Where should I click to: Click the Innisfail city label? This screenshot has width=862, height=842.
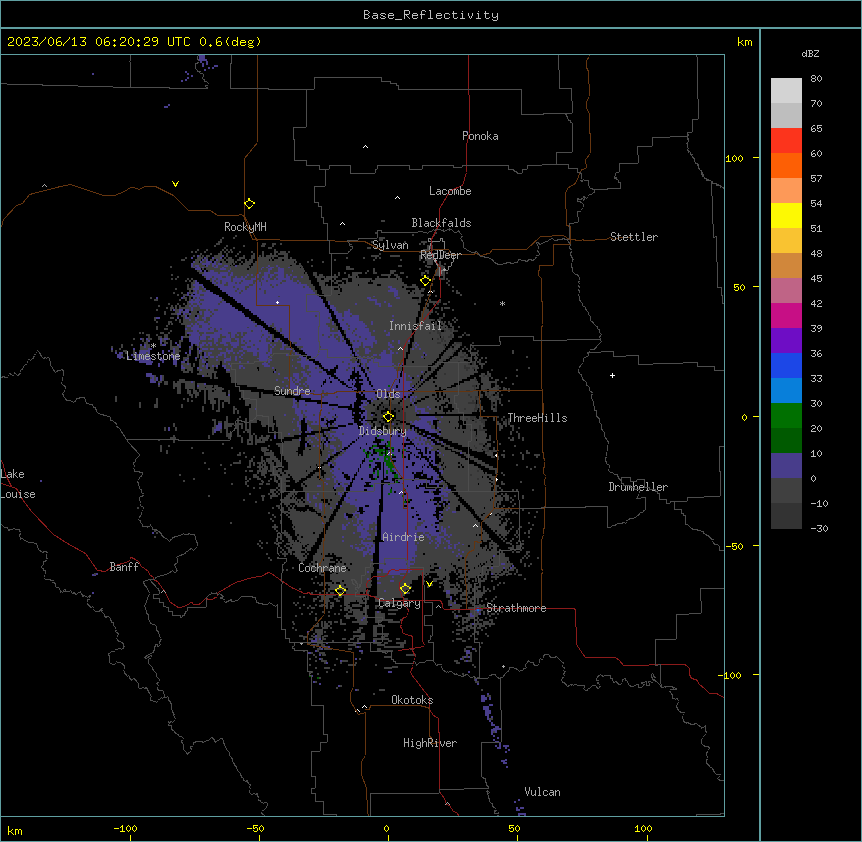416,326
